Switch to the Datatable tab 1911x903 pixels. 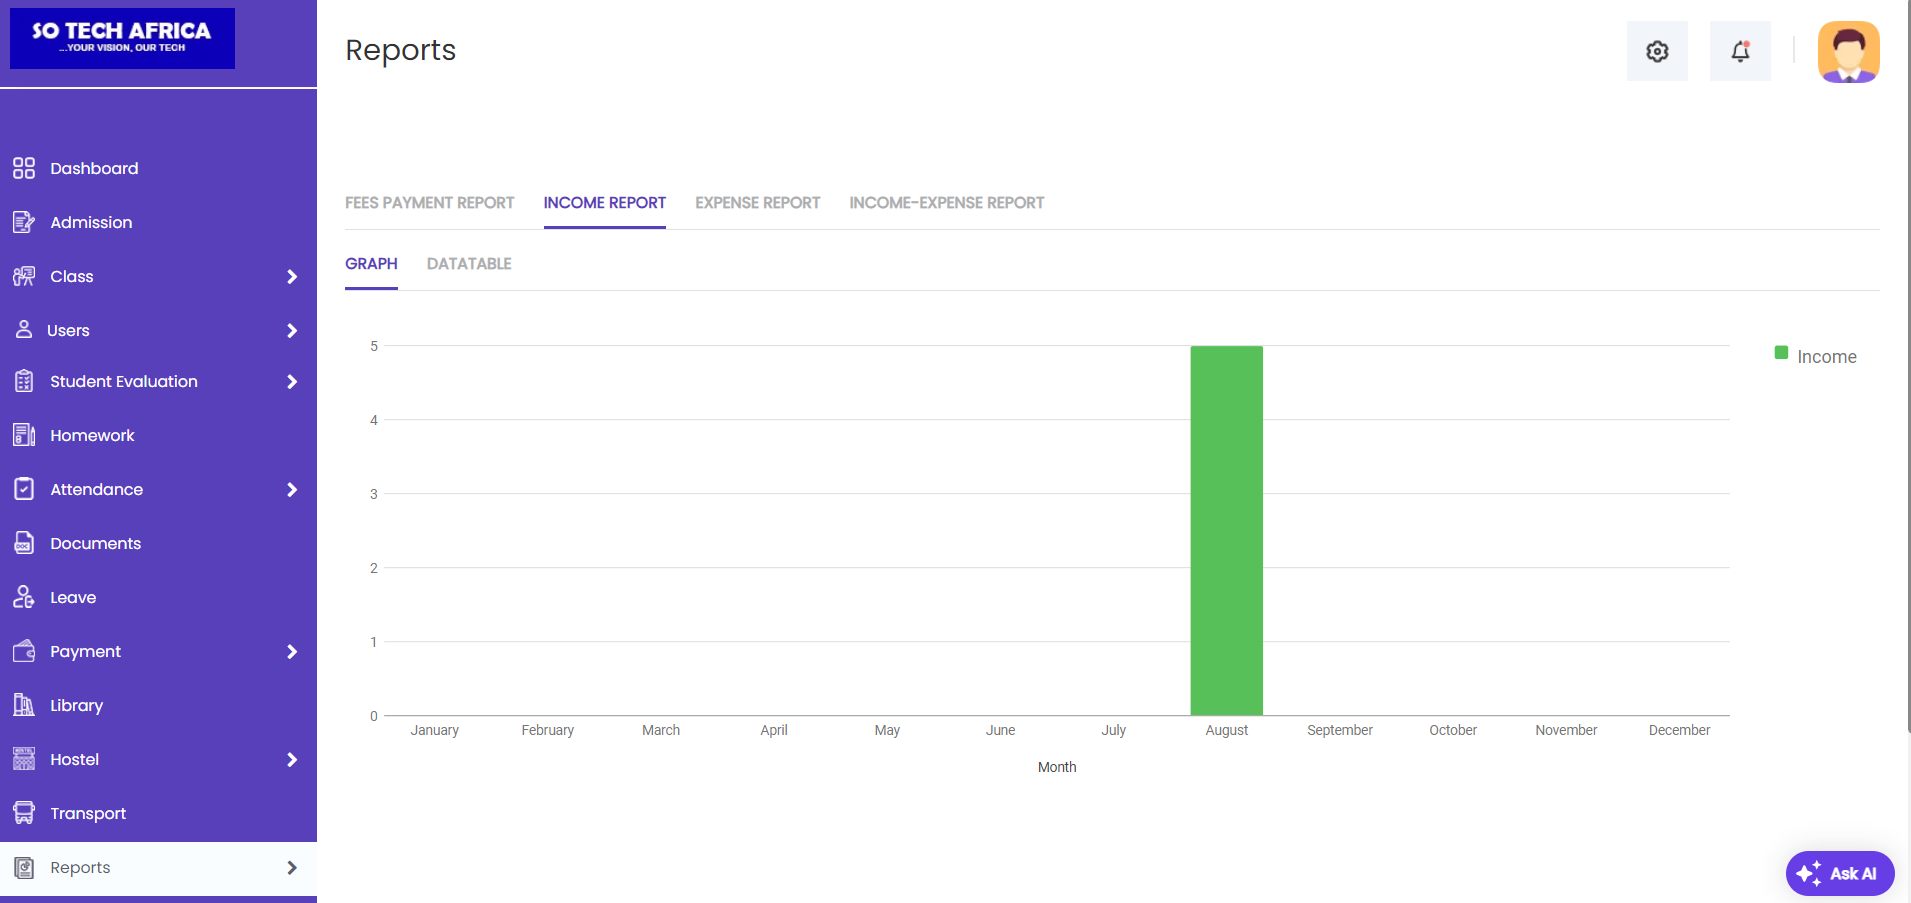(x=469, y=264)
